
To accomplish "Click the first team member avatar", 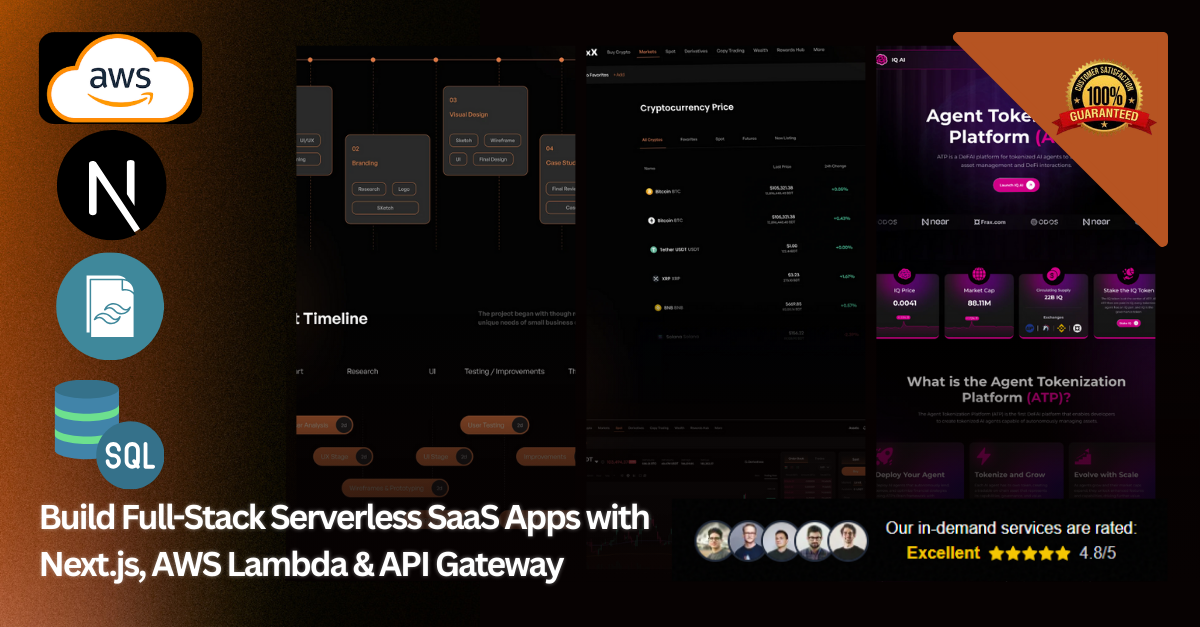I will click(x=715, y=541).
